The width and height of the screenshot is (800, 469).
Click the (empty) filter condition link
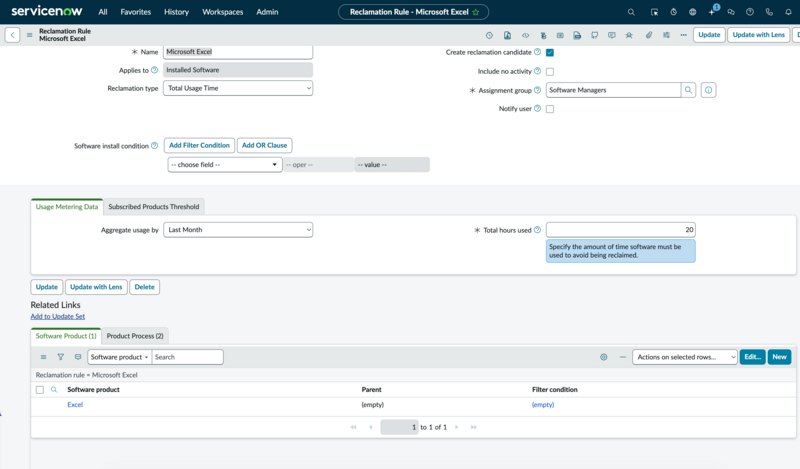[543, 404]
